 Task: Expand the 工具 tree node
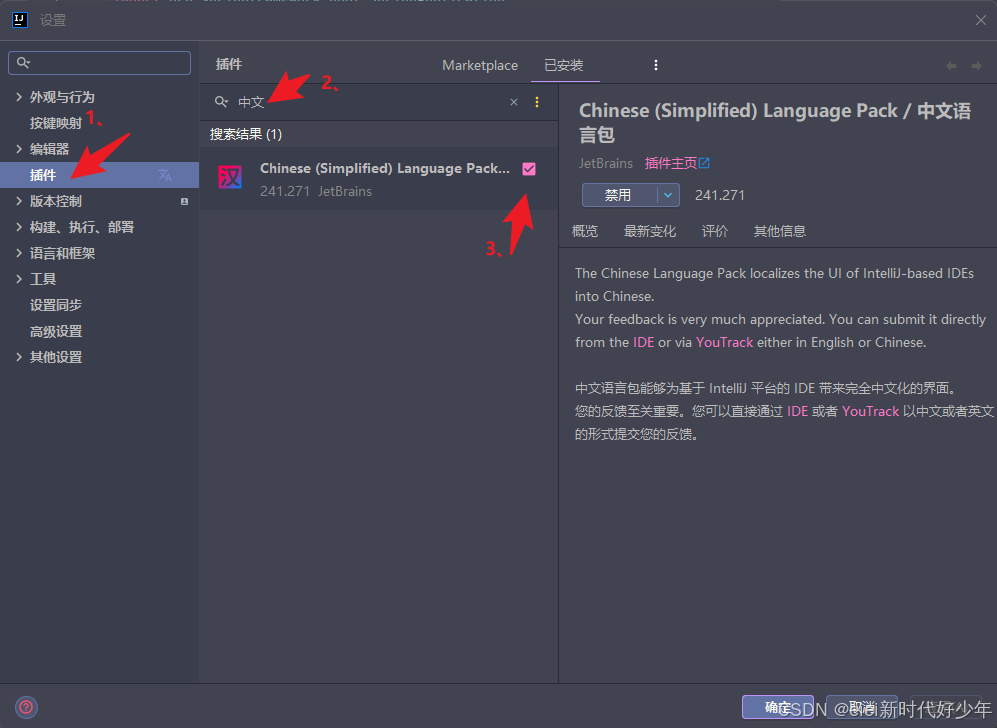(19, 279)
